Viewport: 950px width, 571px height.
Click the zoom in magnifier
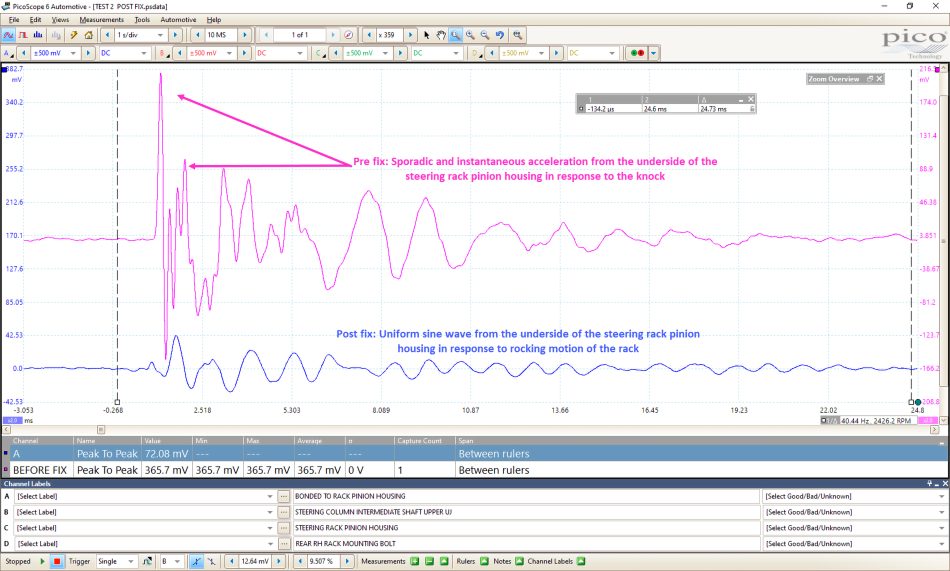tap(470, 35)
